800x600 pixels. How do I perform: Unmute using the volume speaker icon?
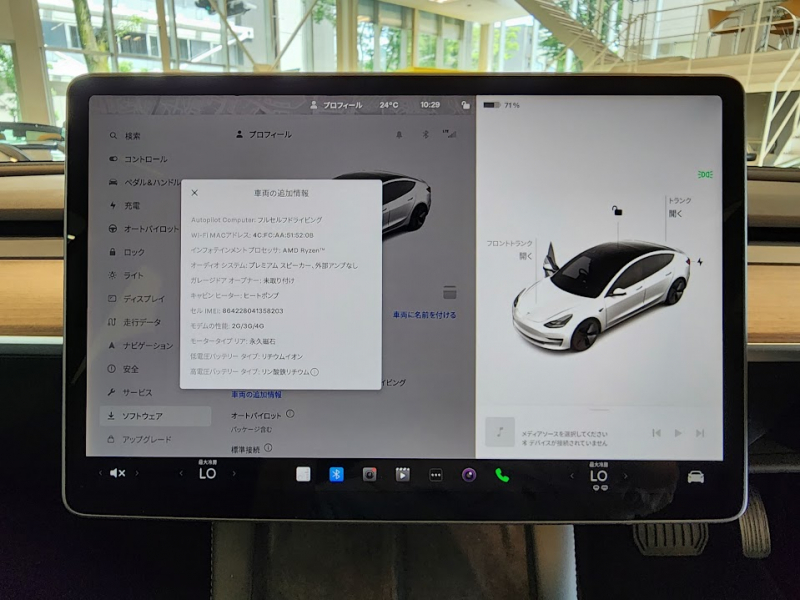coord(117,473)
